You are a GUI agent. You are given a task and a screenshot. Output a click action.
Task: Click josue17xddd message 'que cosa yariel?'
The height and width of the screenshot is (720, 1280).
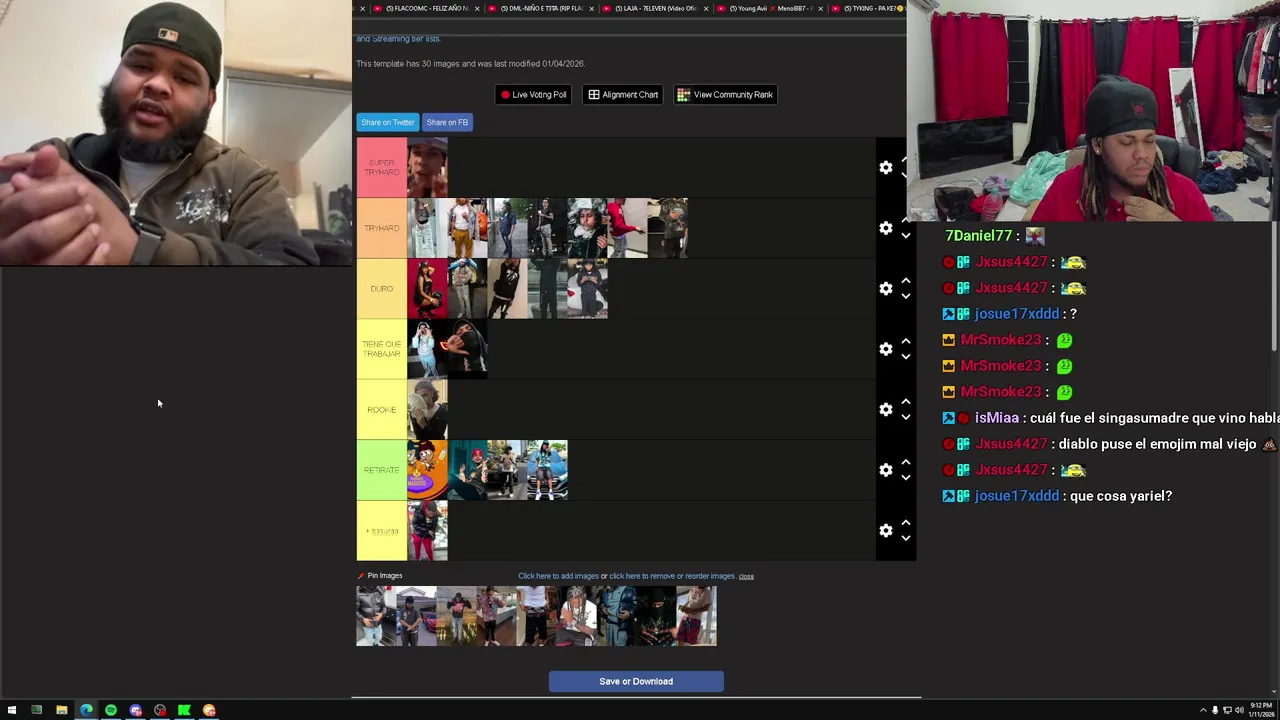tap(1121, 496)
